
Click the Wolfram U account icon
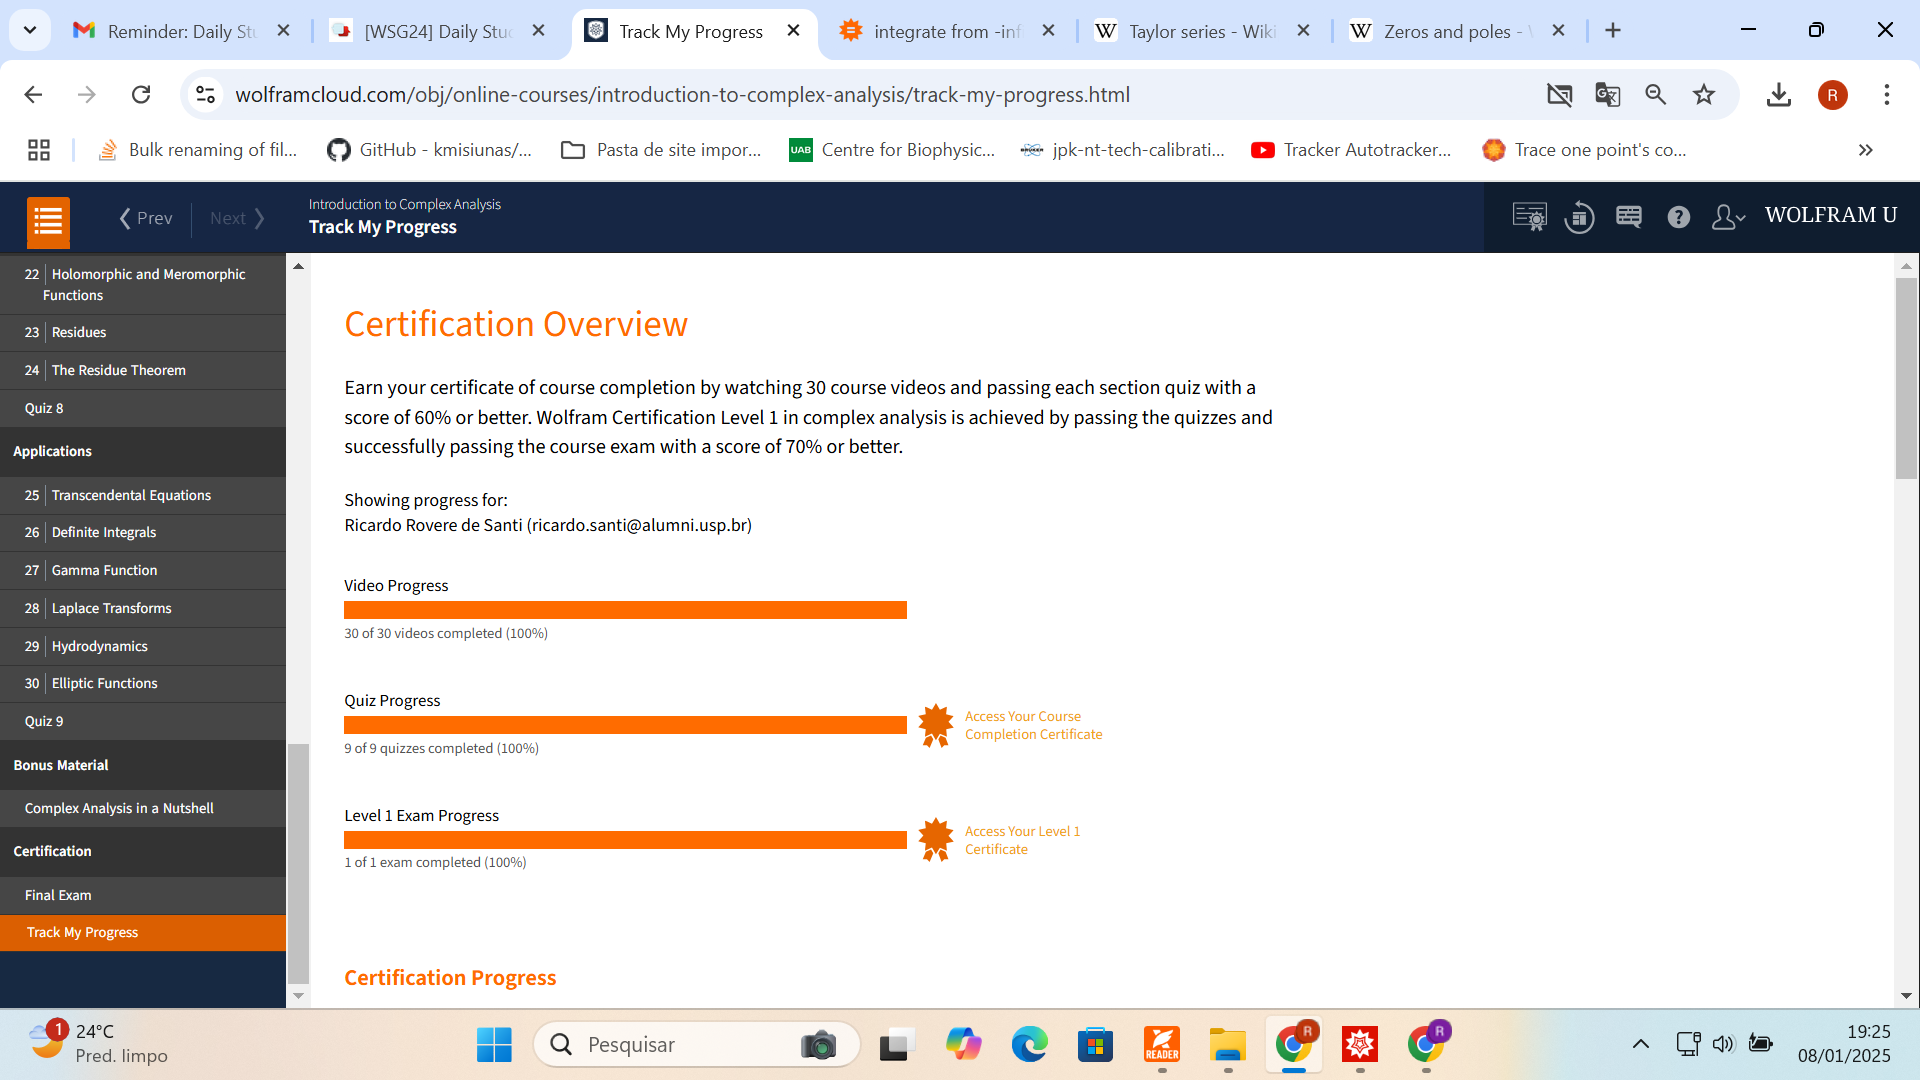tap(1729, 218)
